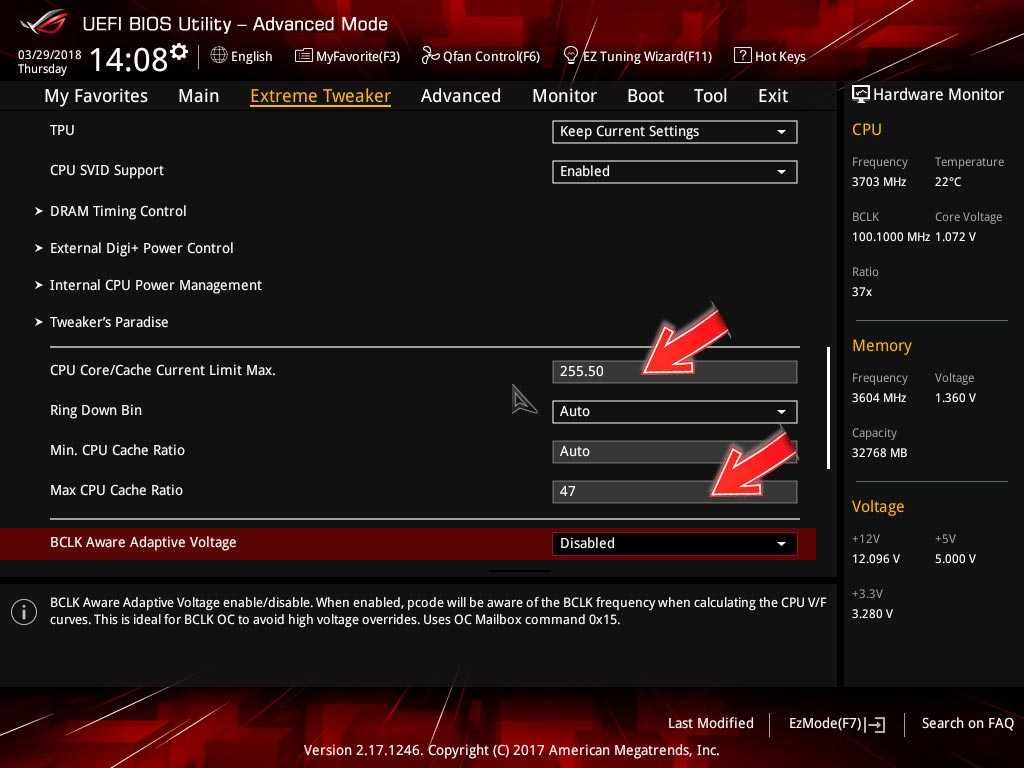Click the globe language icon
1024x768 pixels.
(219, 56)
